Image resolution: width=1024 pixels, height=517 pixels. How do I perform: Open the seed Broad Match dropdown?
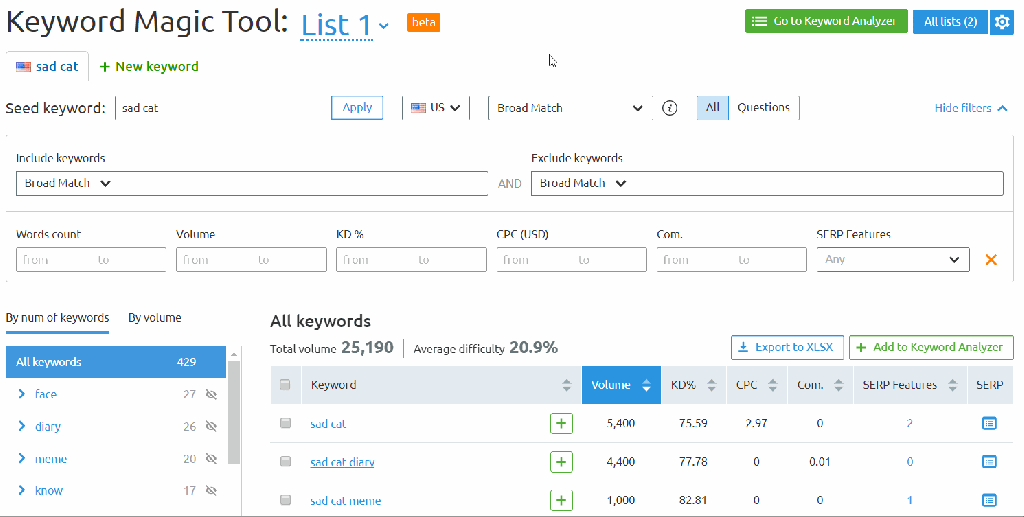[569, 108]
